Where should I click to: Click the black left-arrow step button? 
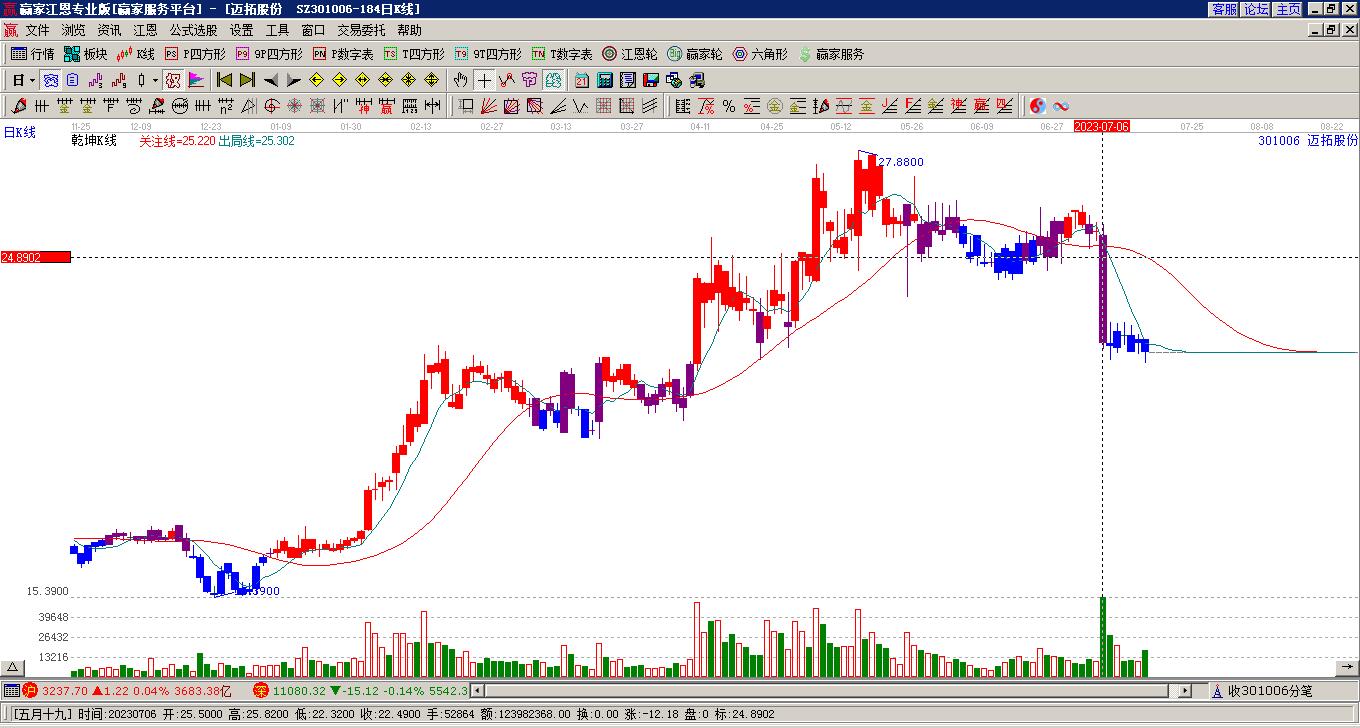click(271, 80)
